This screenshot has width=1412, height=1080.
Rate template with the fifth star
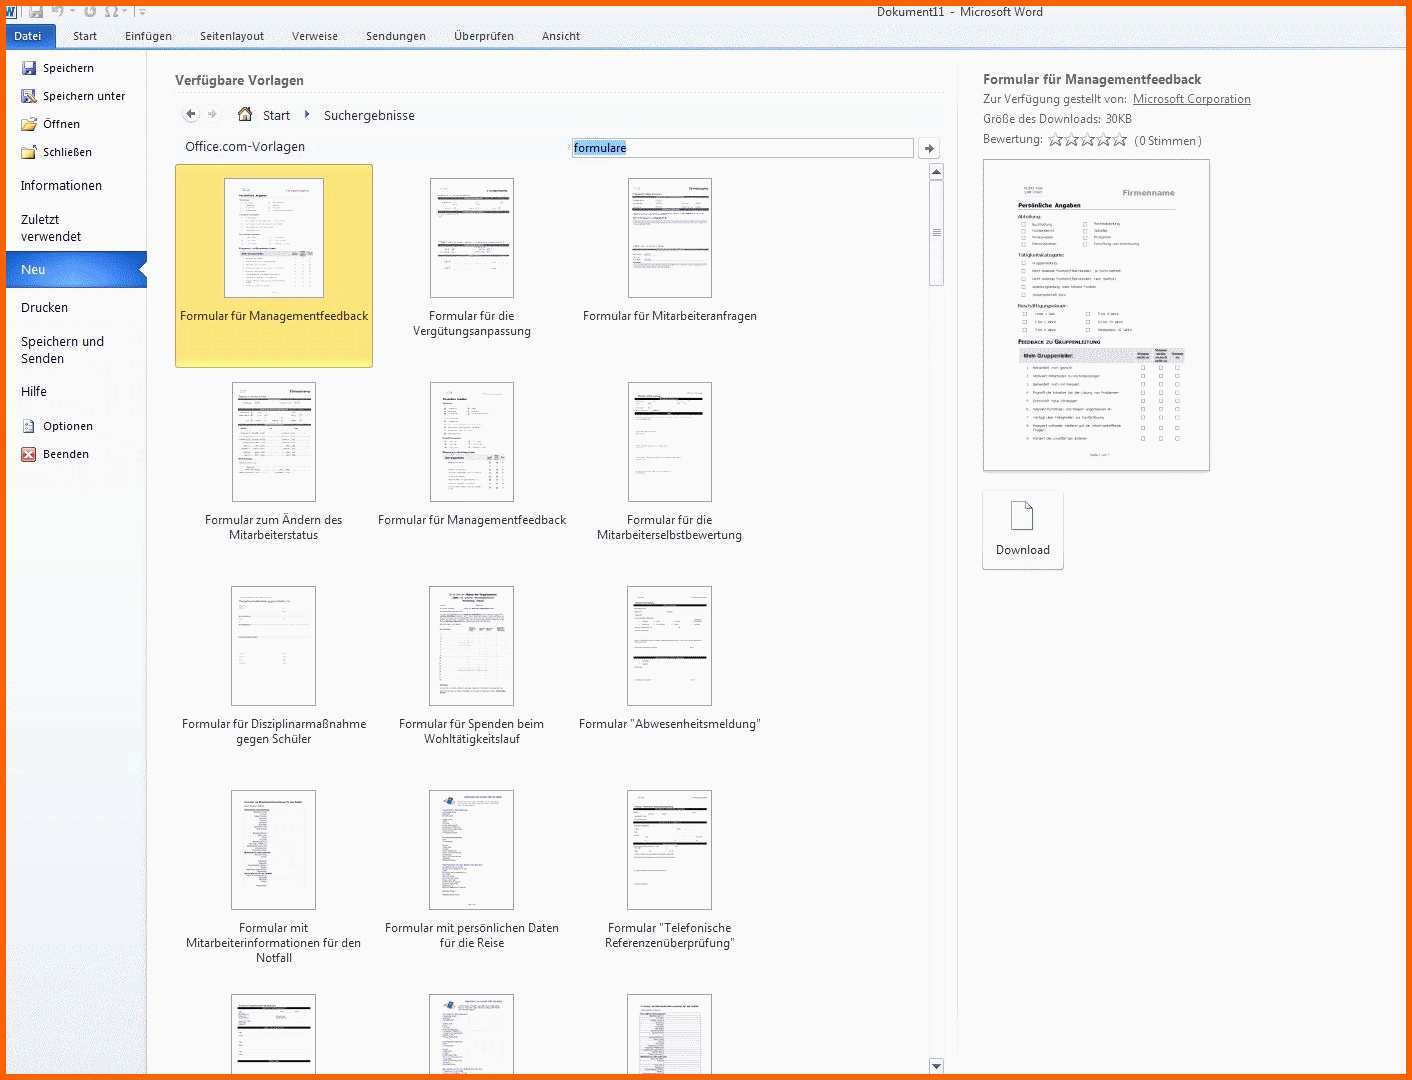[x=1120, y=140]
